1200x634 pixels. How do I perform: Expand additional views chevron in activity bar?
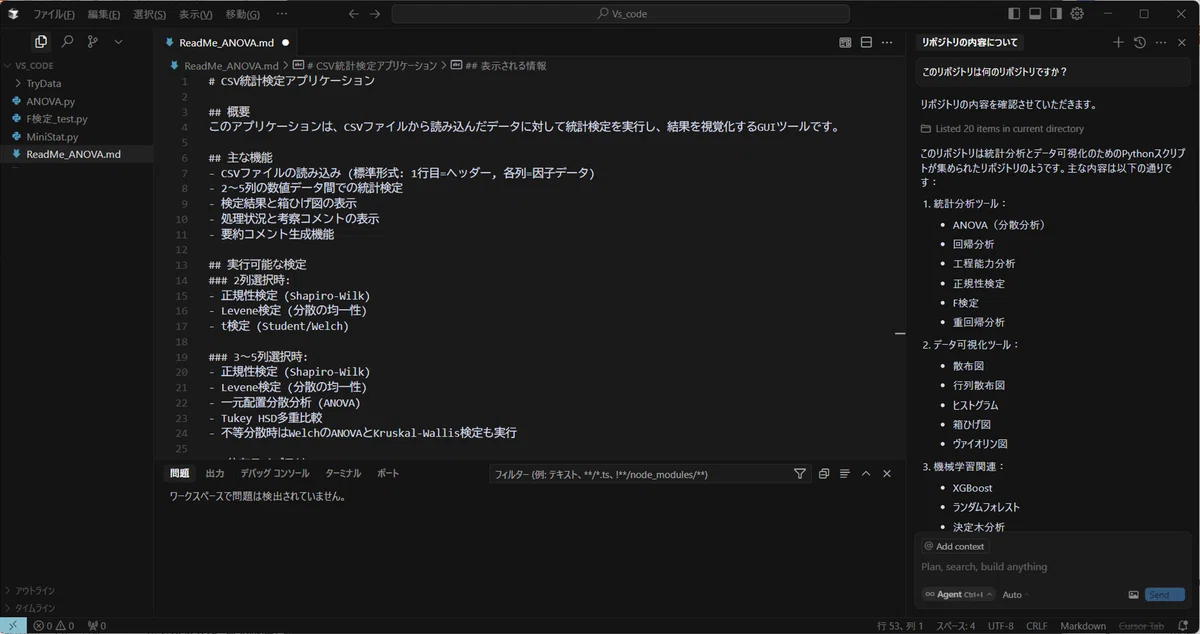coord(118,42)
